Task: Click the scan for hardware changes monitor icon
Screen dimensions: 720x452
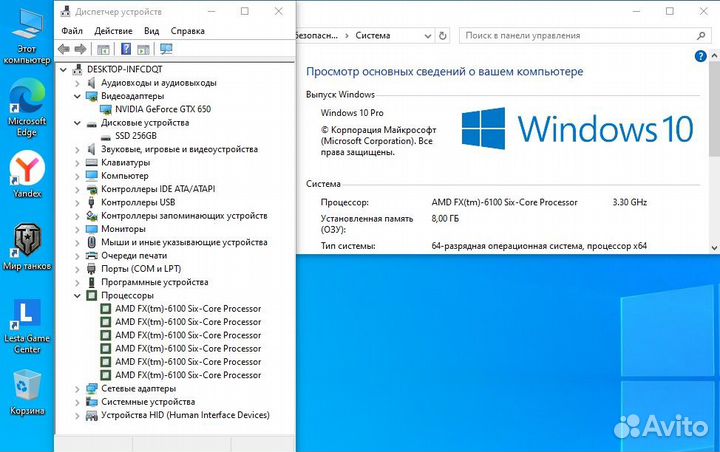Action: coord(166,49)
